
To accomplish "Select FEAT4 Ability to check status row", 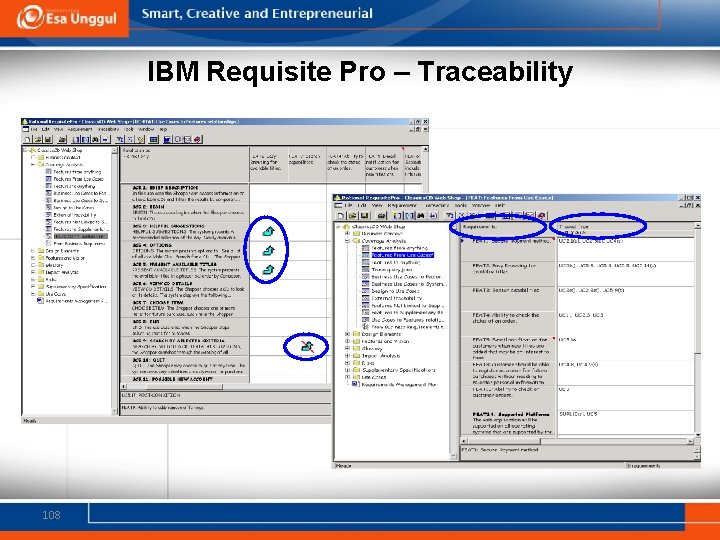I will pyautogui.click(x=507, y=324).
